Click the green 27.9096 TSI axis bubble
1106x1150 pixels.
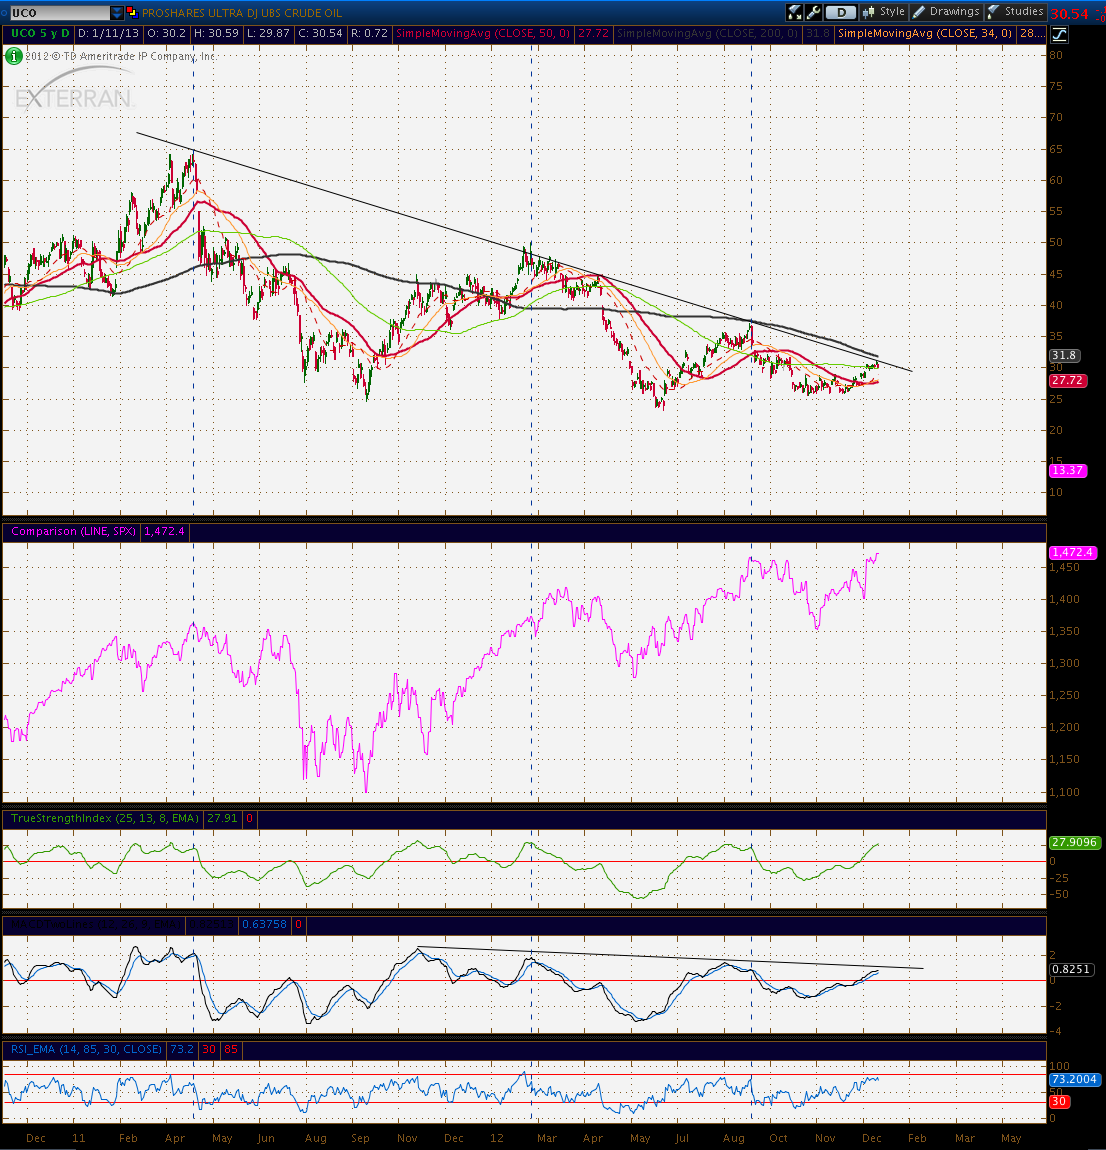click(x=1073, y=842)
